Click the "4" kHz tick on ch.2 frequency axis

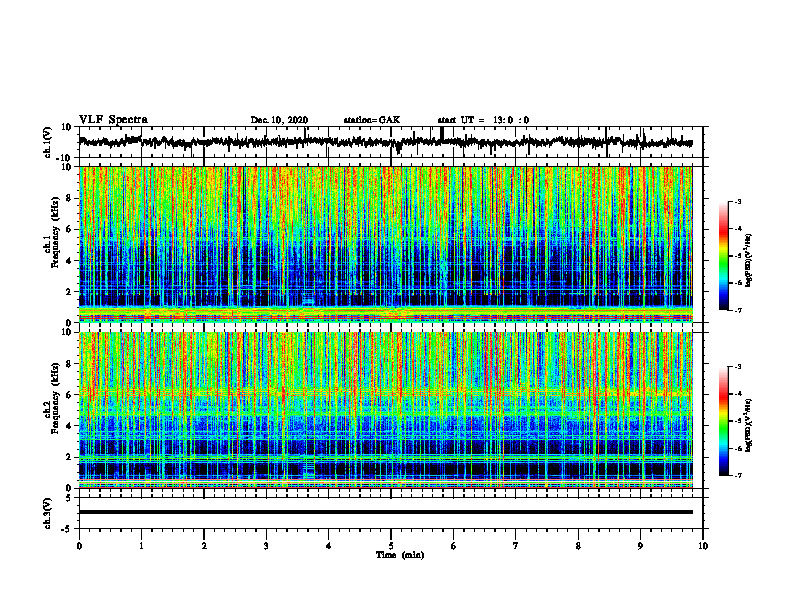click(x=69, y=426)
